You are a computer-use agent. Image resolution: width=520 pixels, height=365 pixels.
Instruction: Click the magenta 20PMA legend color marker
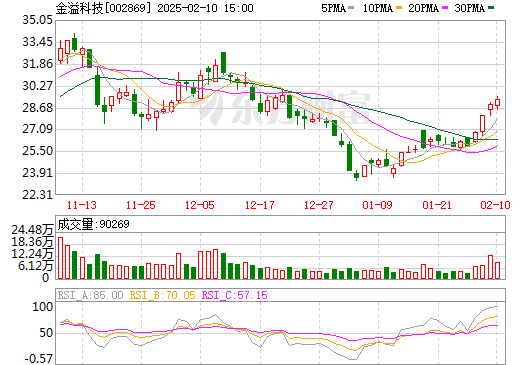pos(446,8)
